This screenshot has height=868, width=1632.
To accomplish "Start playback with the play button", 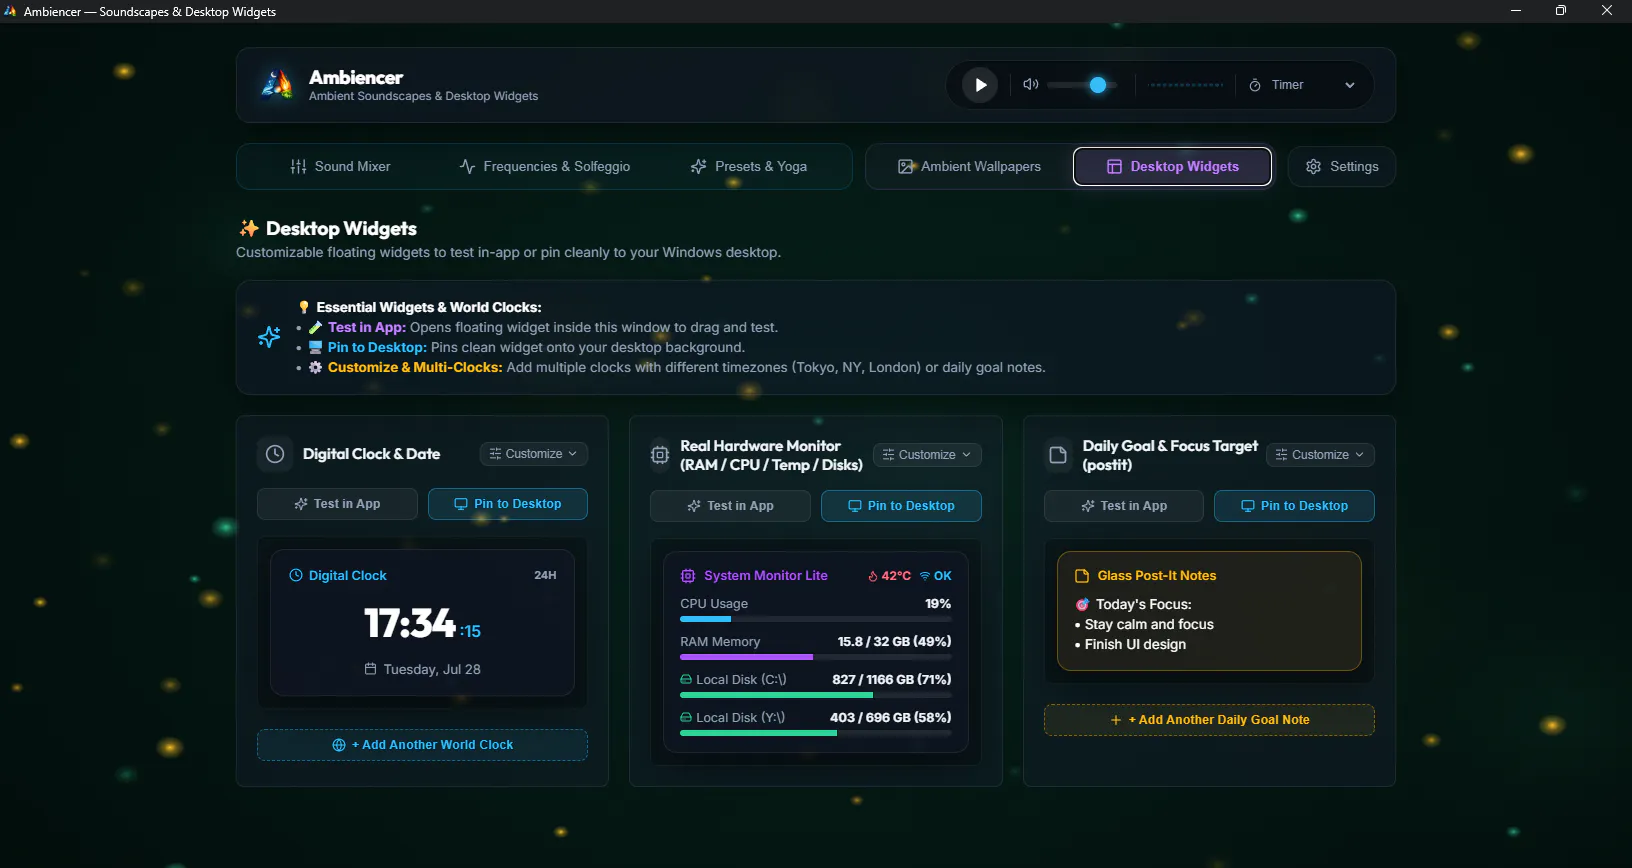I will [x=980, y=85].
